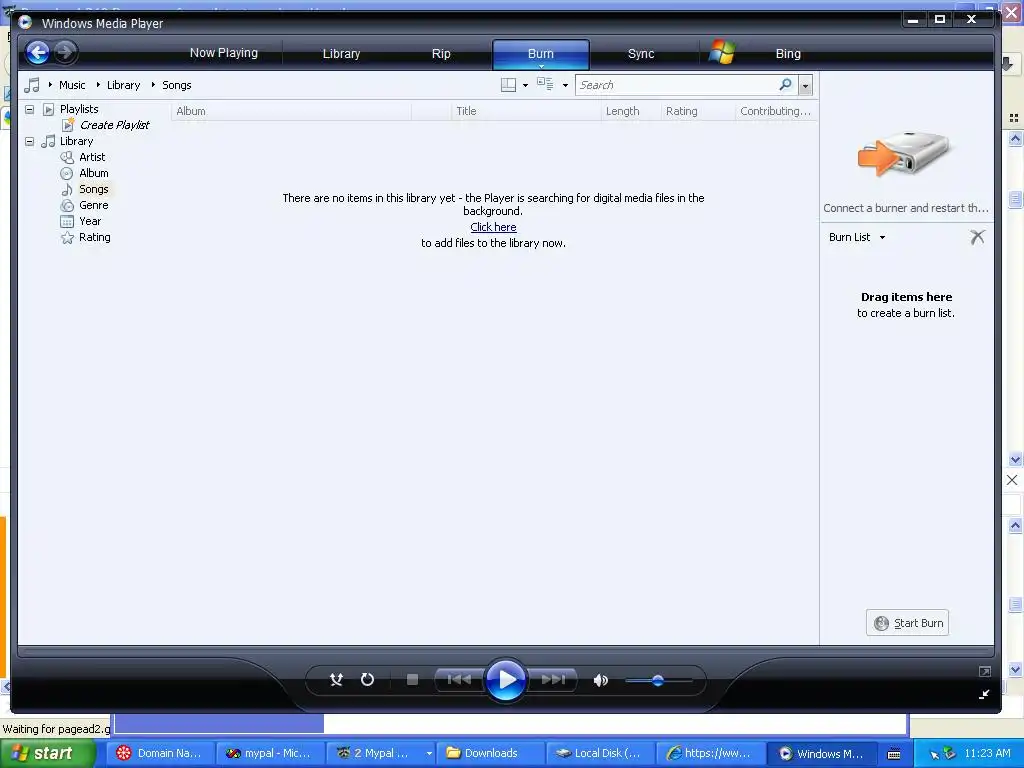Image resolution: width=1024 pixels, height=768 pixels.
Task: Switch to full-screen view icon
Action: tap(985, 671)
